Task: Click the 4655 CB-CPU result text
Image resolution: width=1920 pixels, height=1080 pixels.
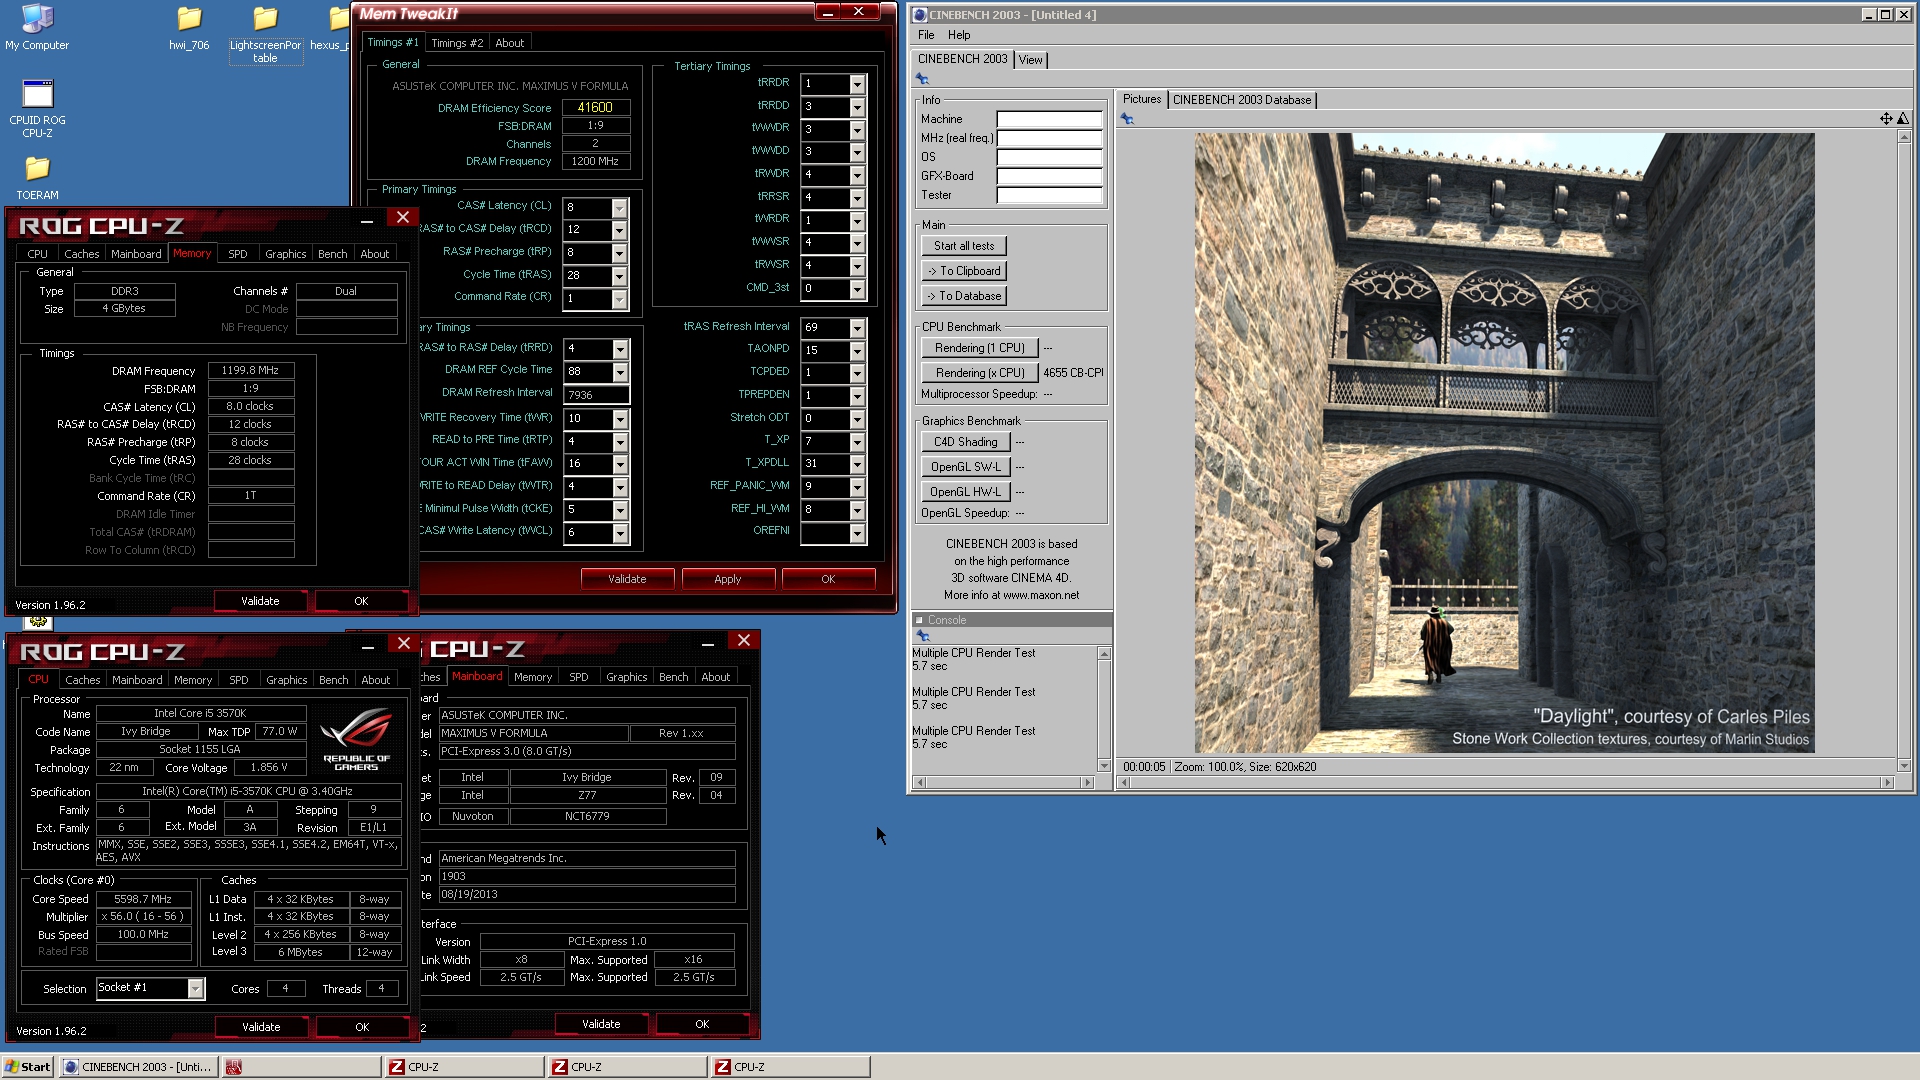Action: coord(1073,373)
